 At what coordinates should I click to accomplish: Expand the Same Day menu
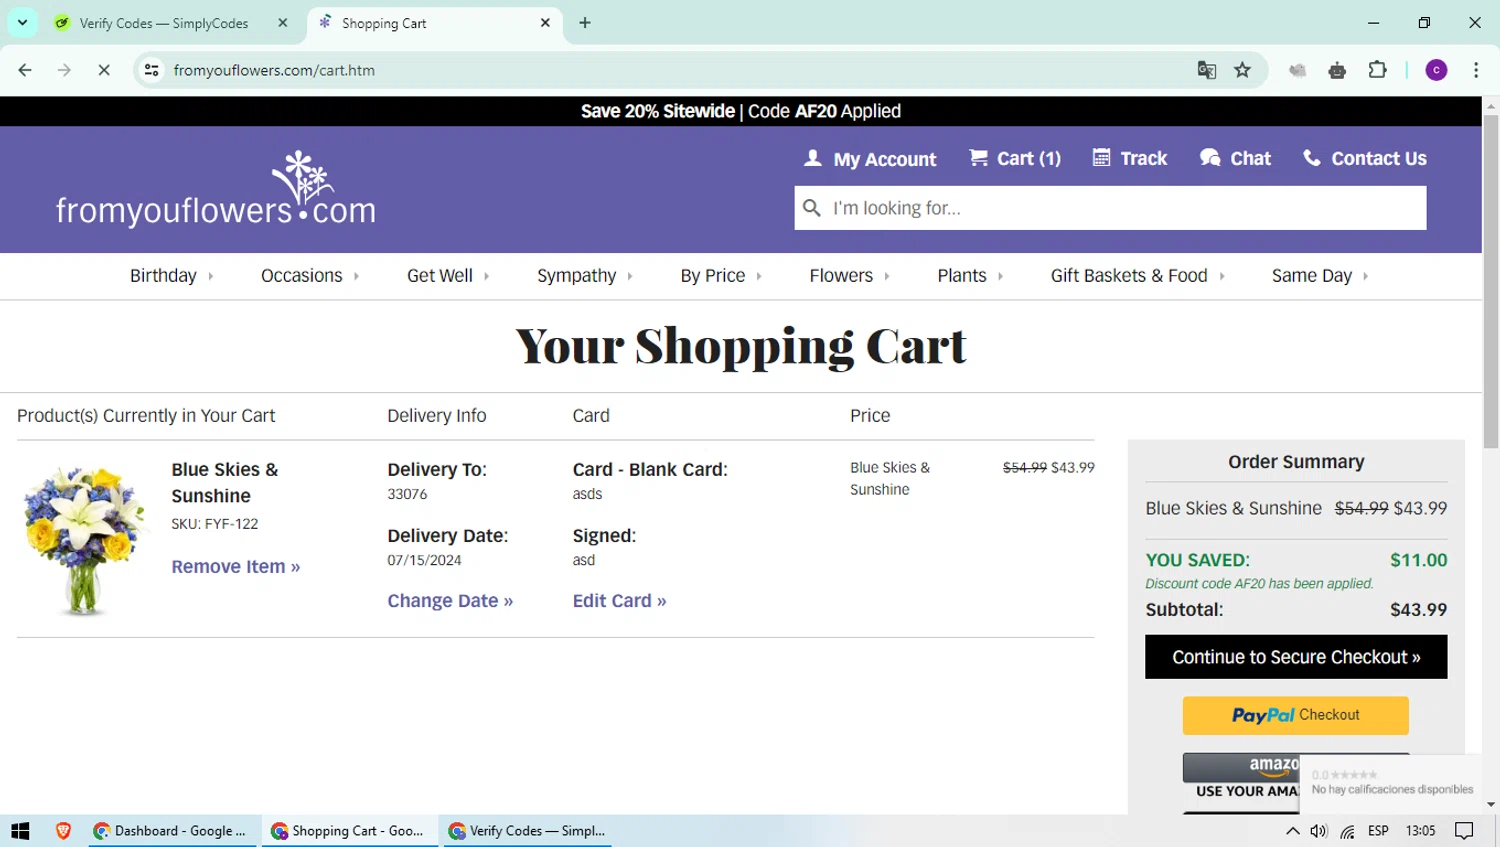pyautogui.click(x=1320, y=276)
